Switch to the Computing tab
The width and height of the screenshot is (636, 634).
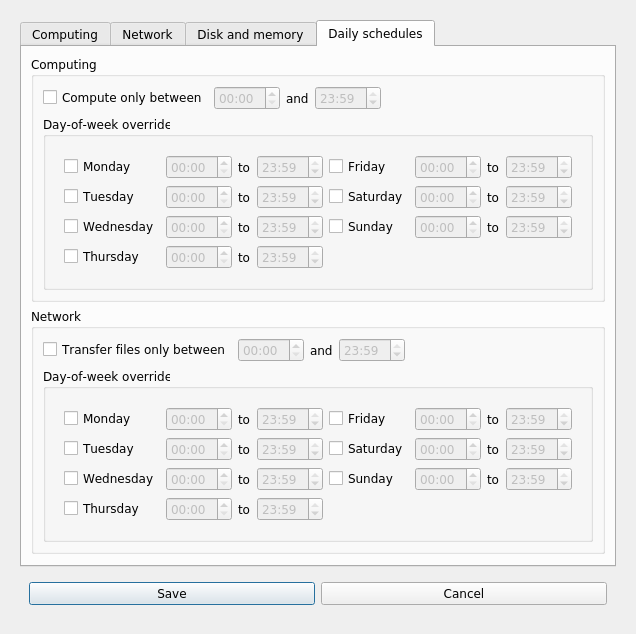pos(65,34)
